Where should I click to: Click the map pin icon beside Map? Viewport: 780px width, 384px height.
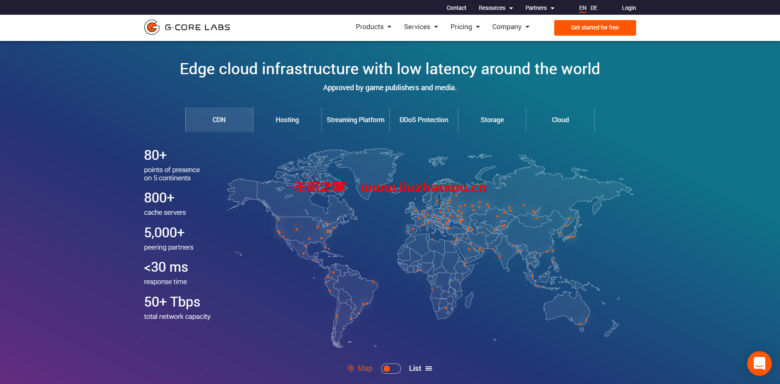(351, 369)
